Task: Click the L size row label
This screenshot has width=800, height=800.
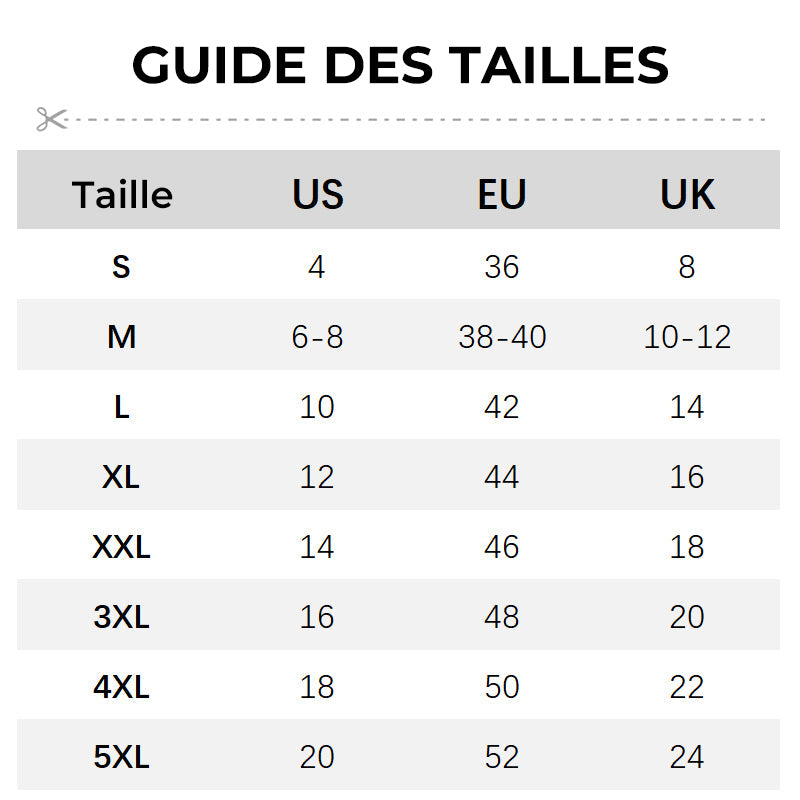Action: tap(121, 407)
